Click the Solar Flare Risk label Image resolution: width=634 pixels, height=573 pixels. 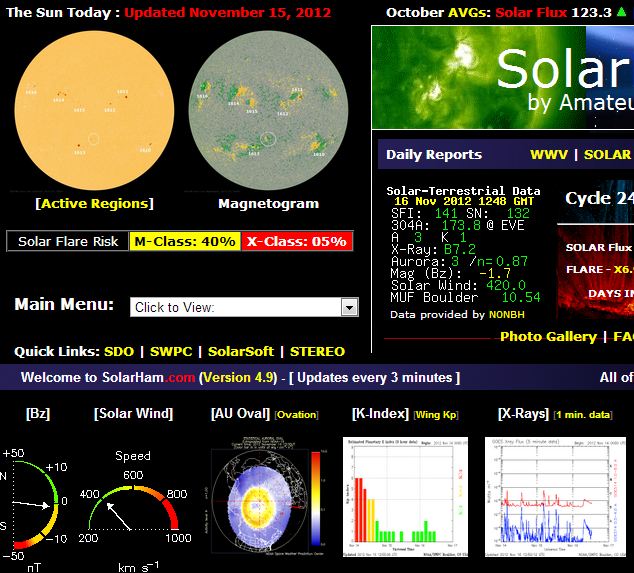pyautogui.click(x=68, y=241)
